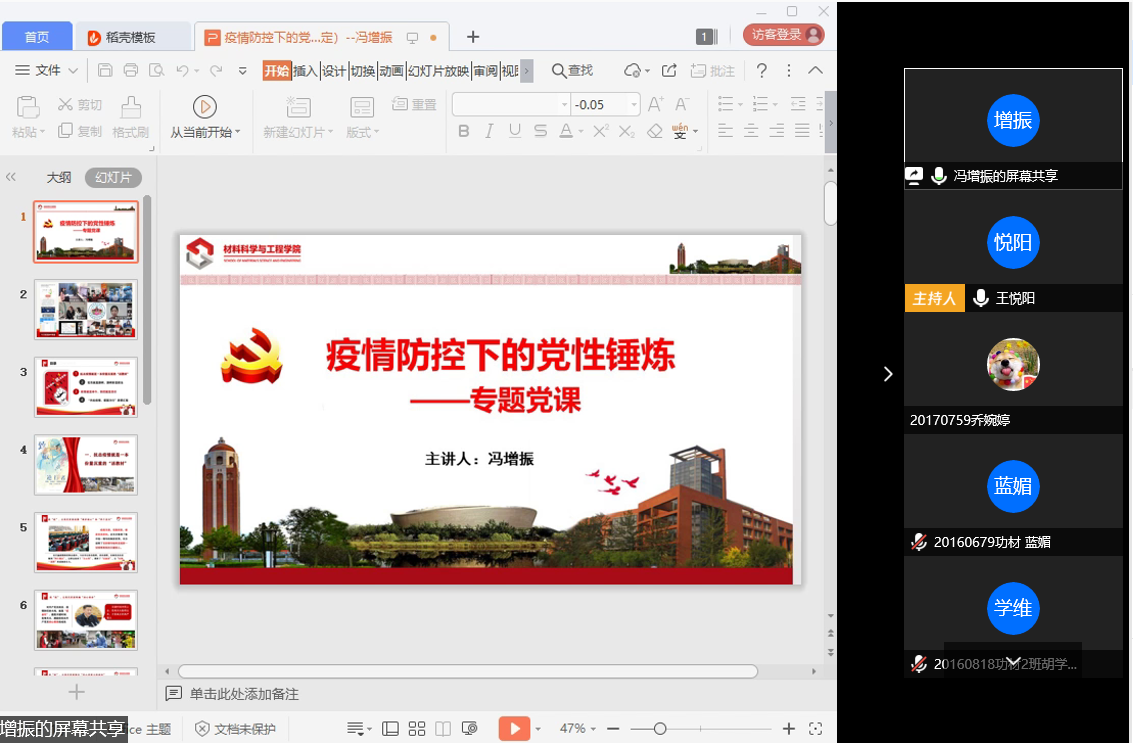Screen dimensions: 1133x743
Task: Open the 插入 ribbon tab
Action: [x=305, y=70]
